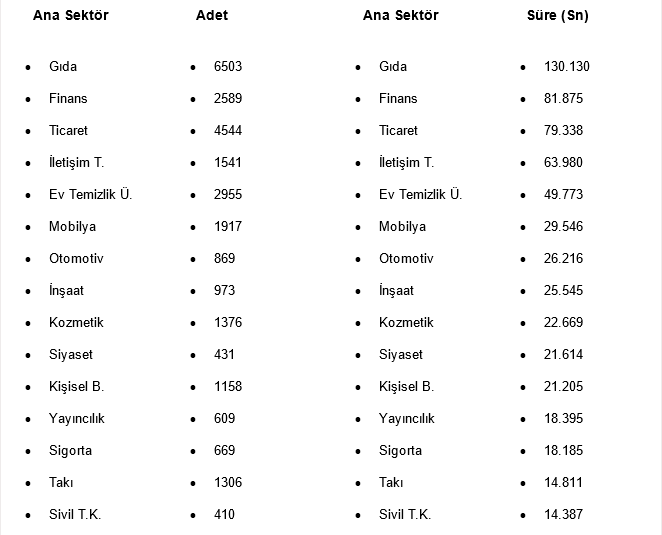Select the Gıda count value 6503
This screenshot has width=662, height=535.
click(x=228, y=67)
